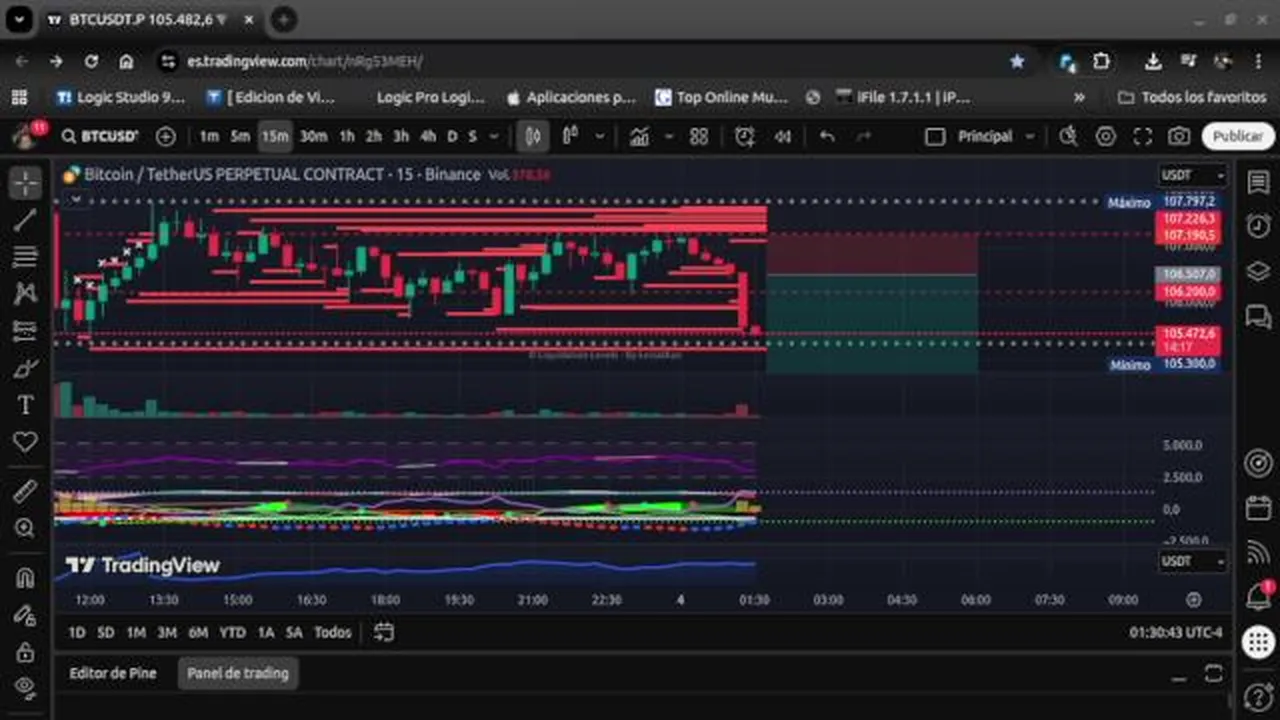The height and width of the screenshot is (720, 1280).
Task: Open the alerts clock panel
Action: click(1258, 226)
